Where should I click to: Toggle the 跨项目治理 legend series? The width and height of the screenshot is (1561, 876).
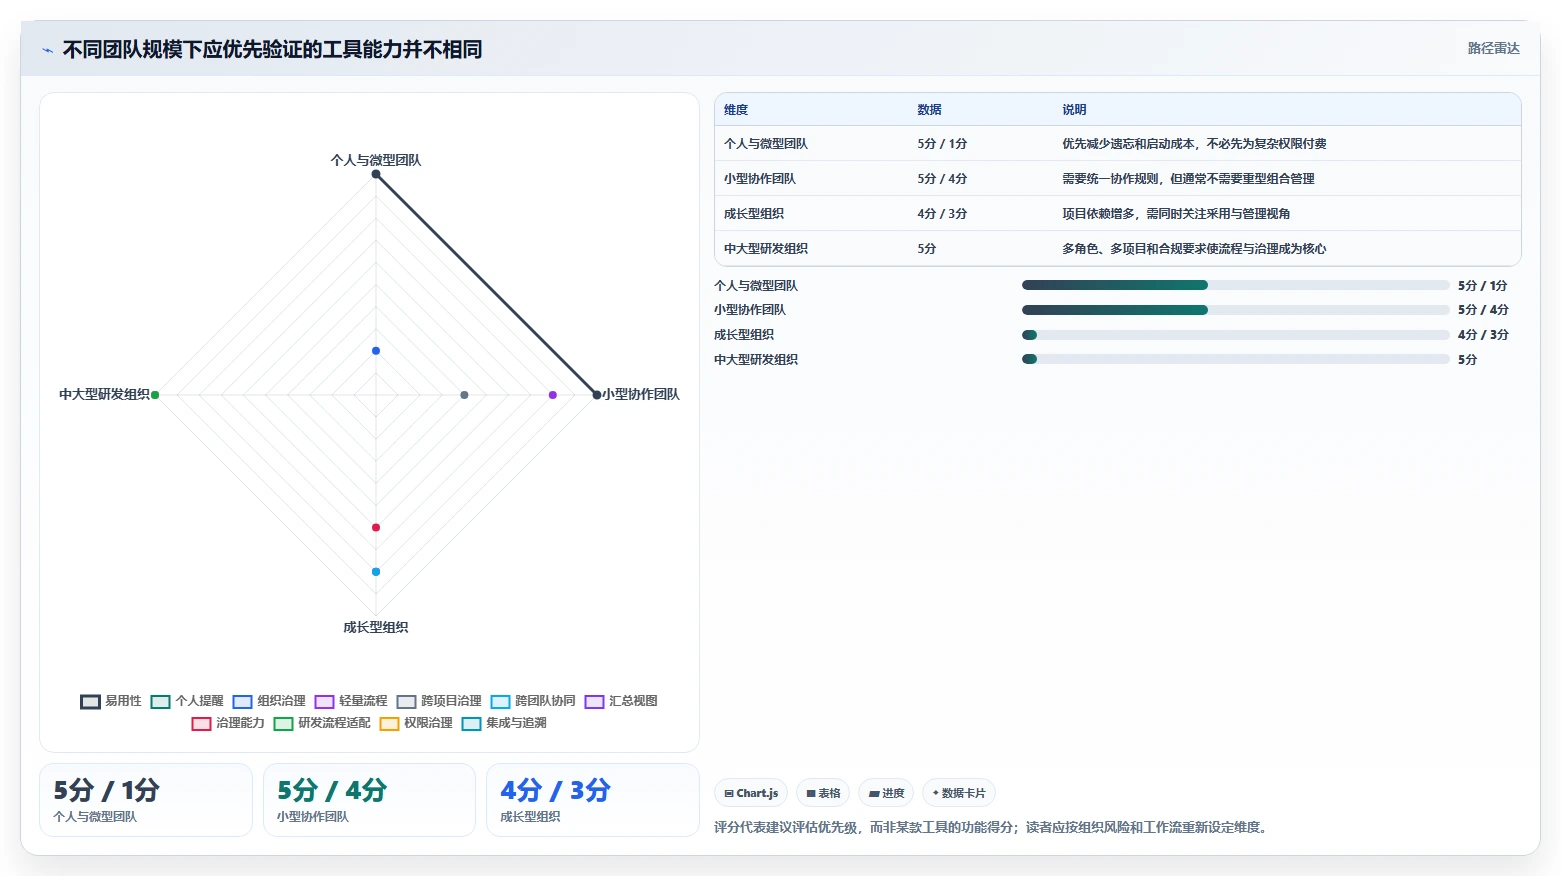(x=439, y=701)
